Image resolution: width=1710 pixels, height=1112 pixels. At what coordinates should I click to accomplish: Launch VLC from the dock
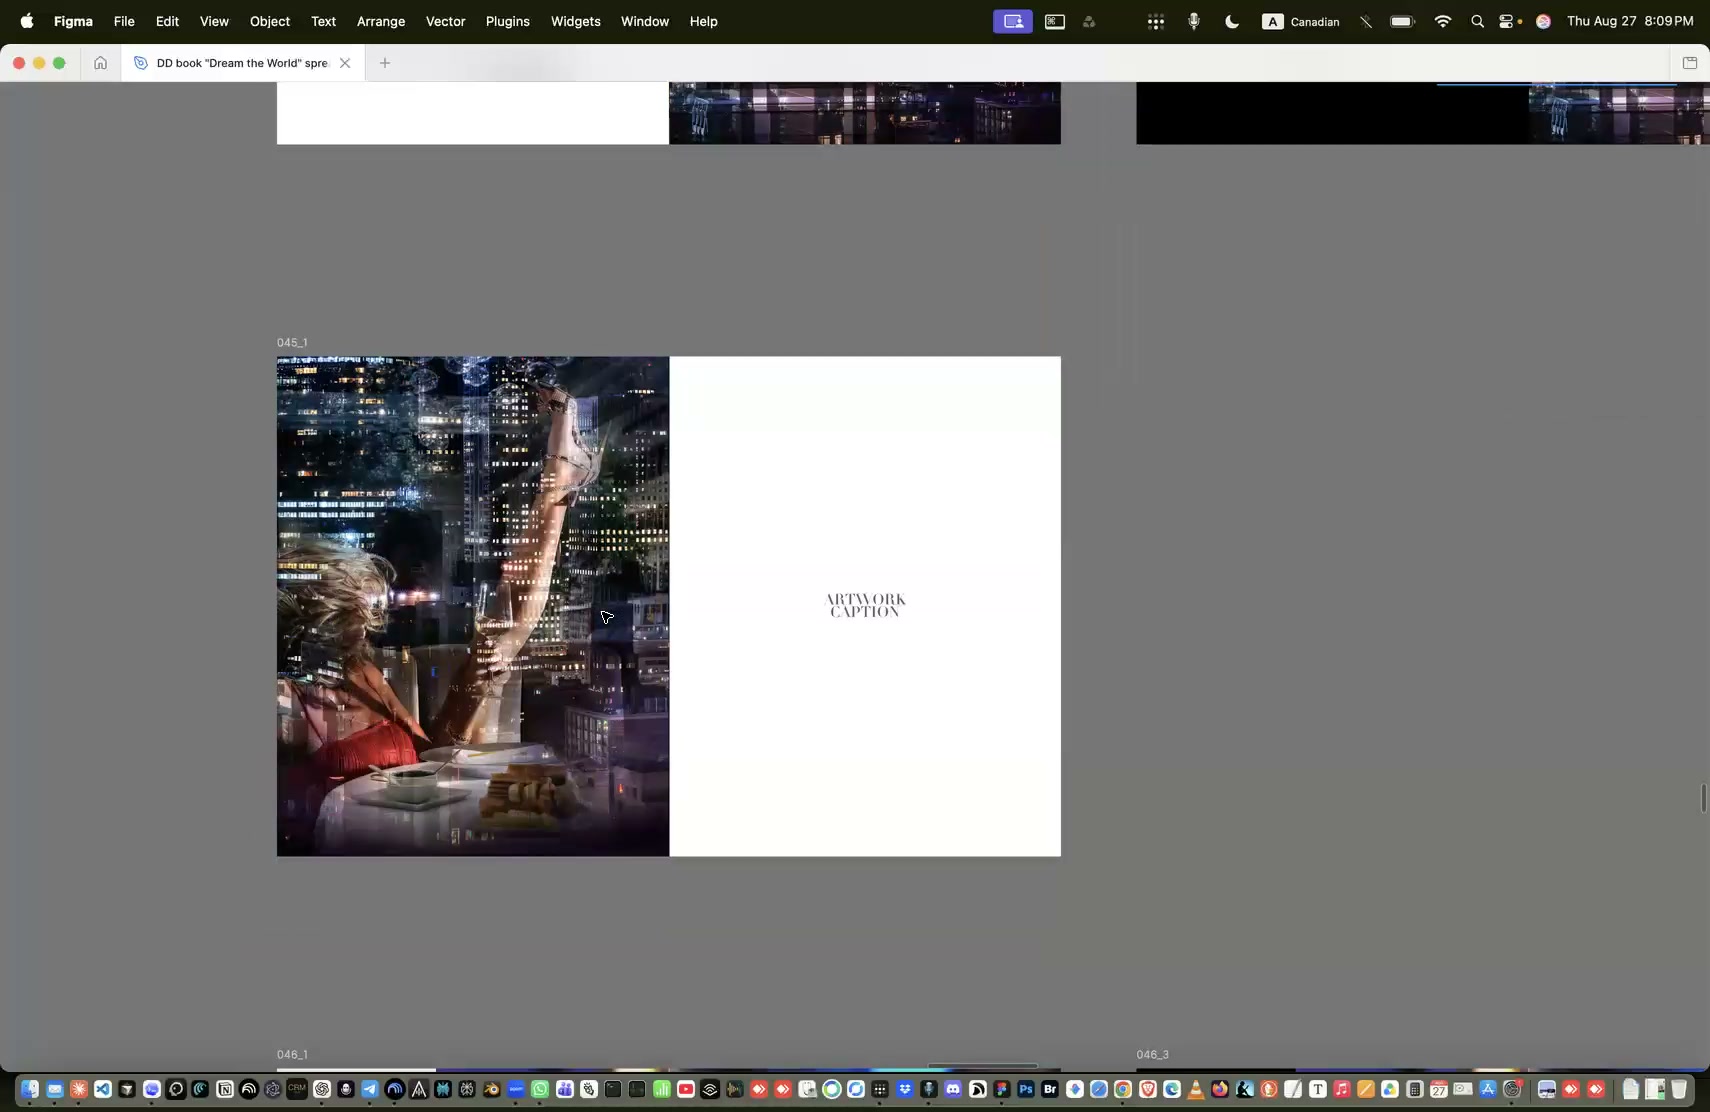[1196, 1089]
